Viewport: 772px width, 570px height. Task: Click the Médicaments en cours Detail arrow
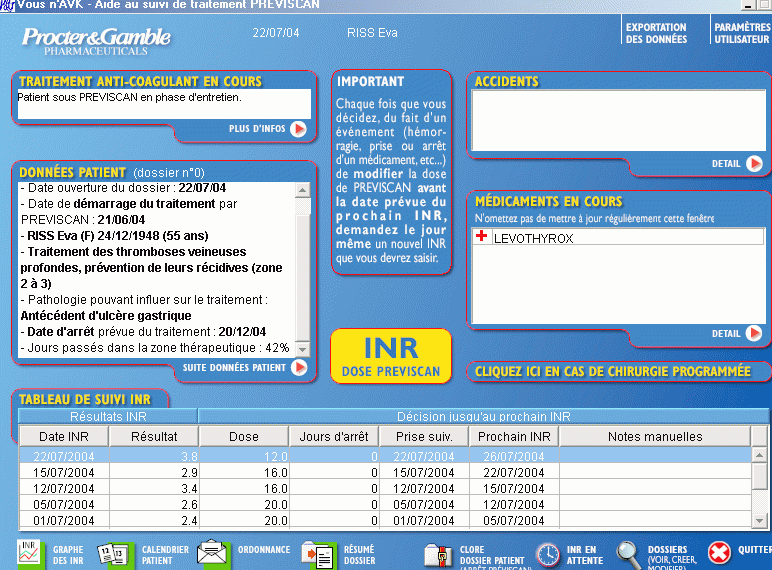click(x=754, y=333)
